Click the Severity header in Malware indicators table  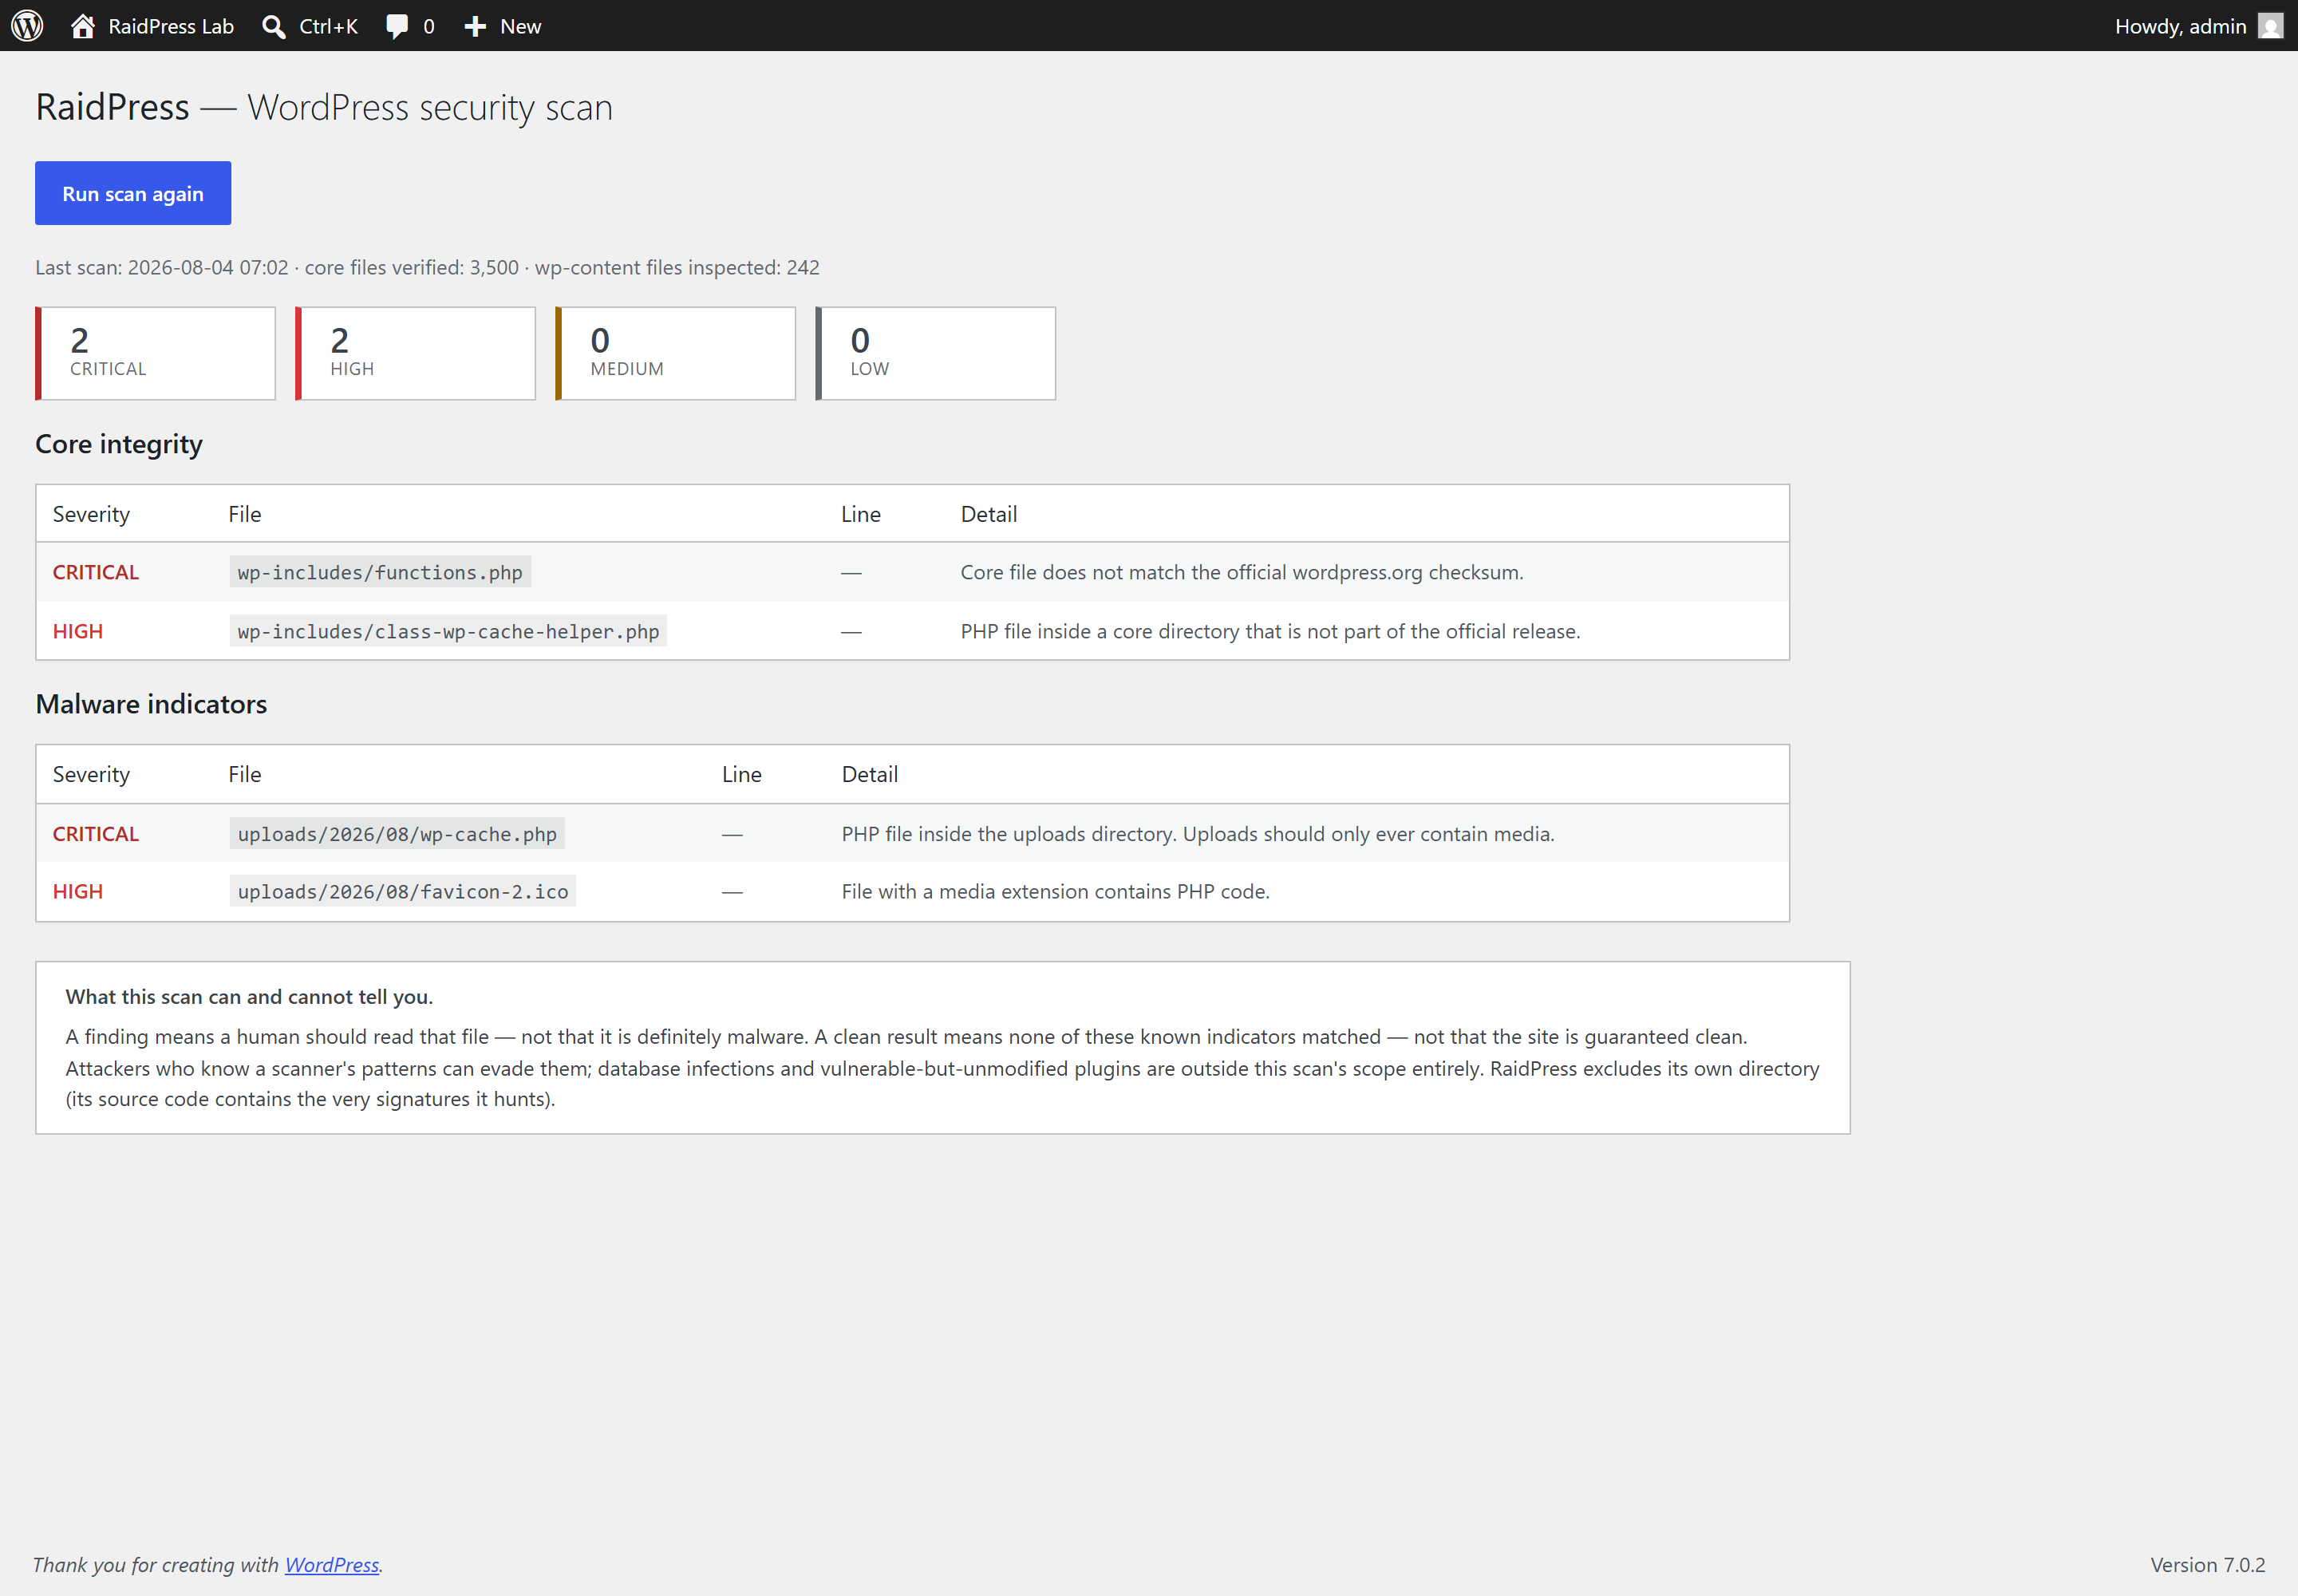click(91, 774)
